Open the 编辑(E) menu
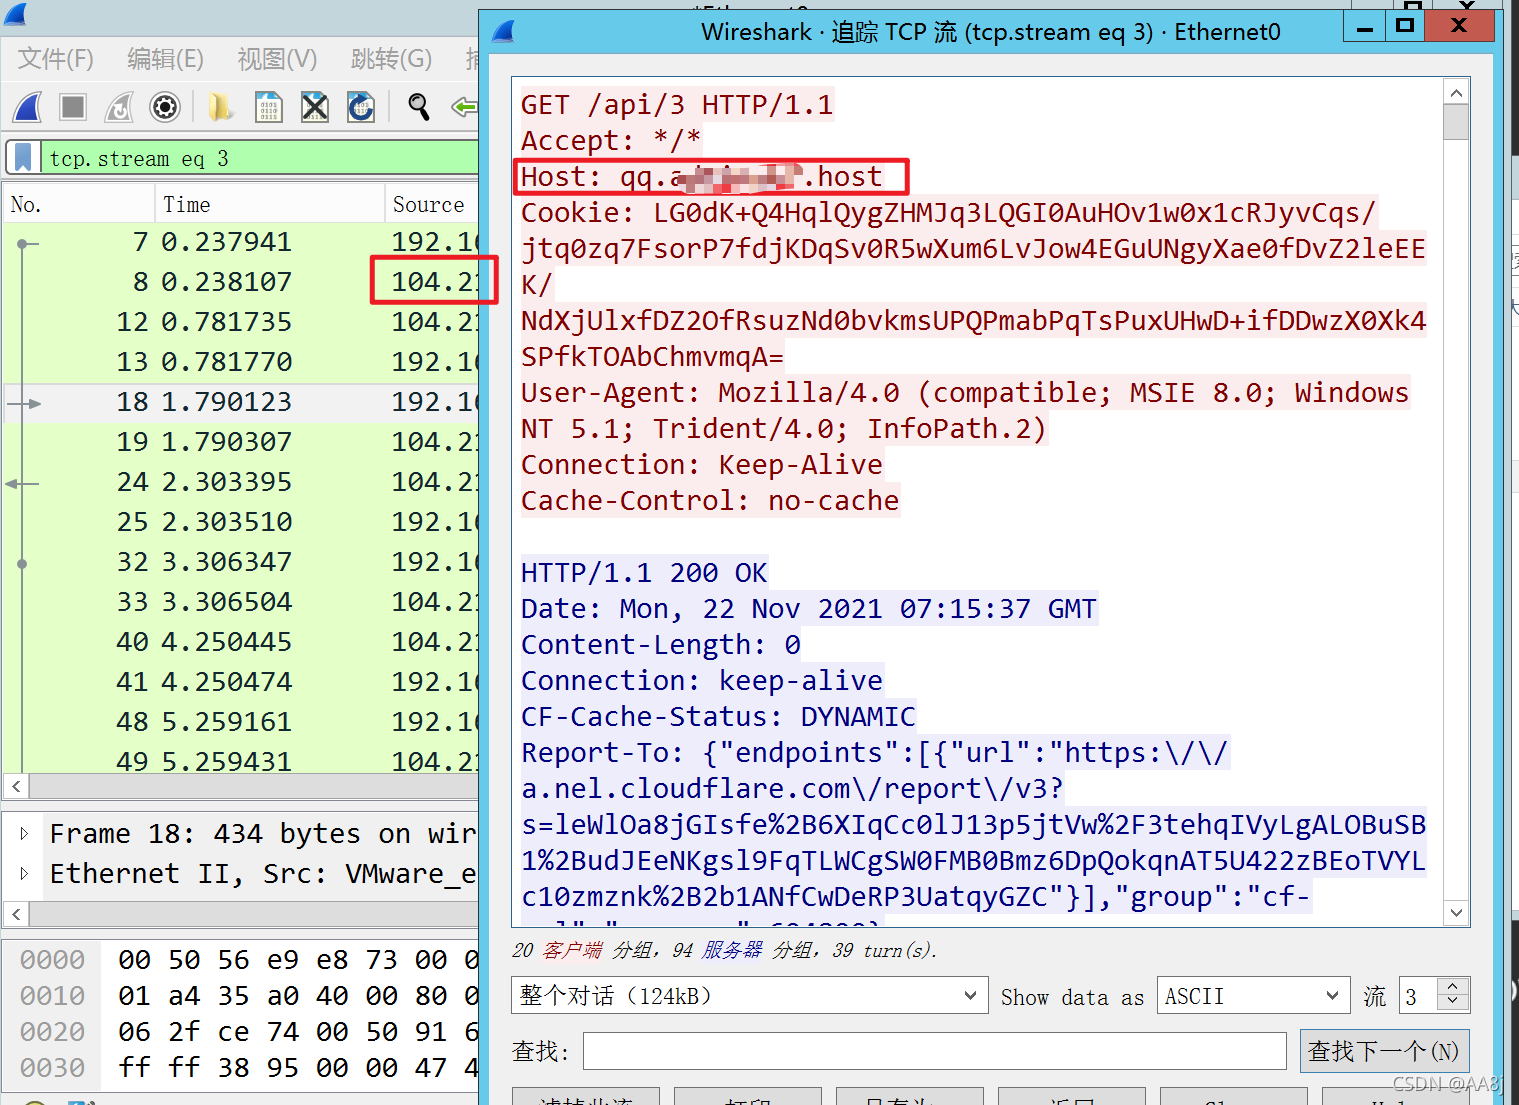1519x1105 pixels. point(166,59)
